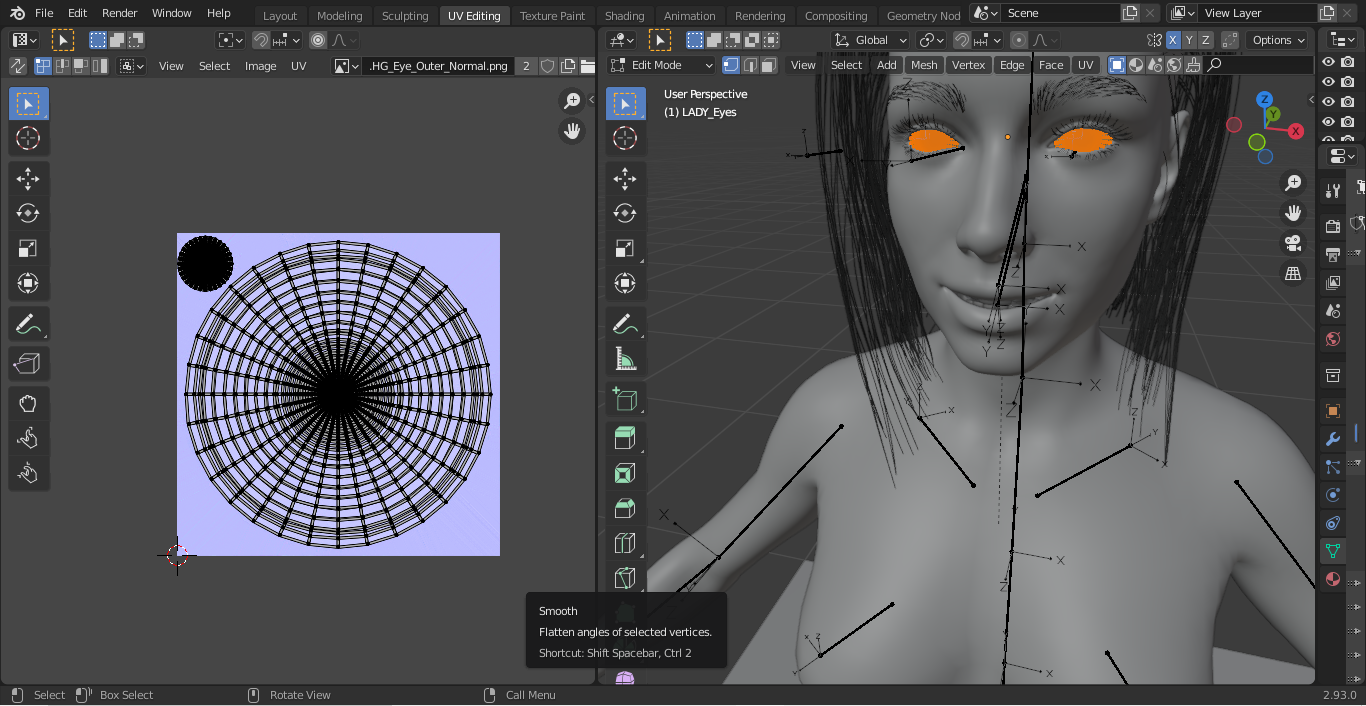
Task: Click the red X axis gizmo handle
Action: [1296, 131]
